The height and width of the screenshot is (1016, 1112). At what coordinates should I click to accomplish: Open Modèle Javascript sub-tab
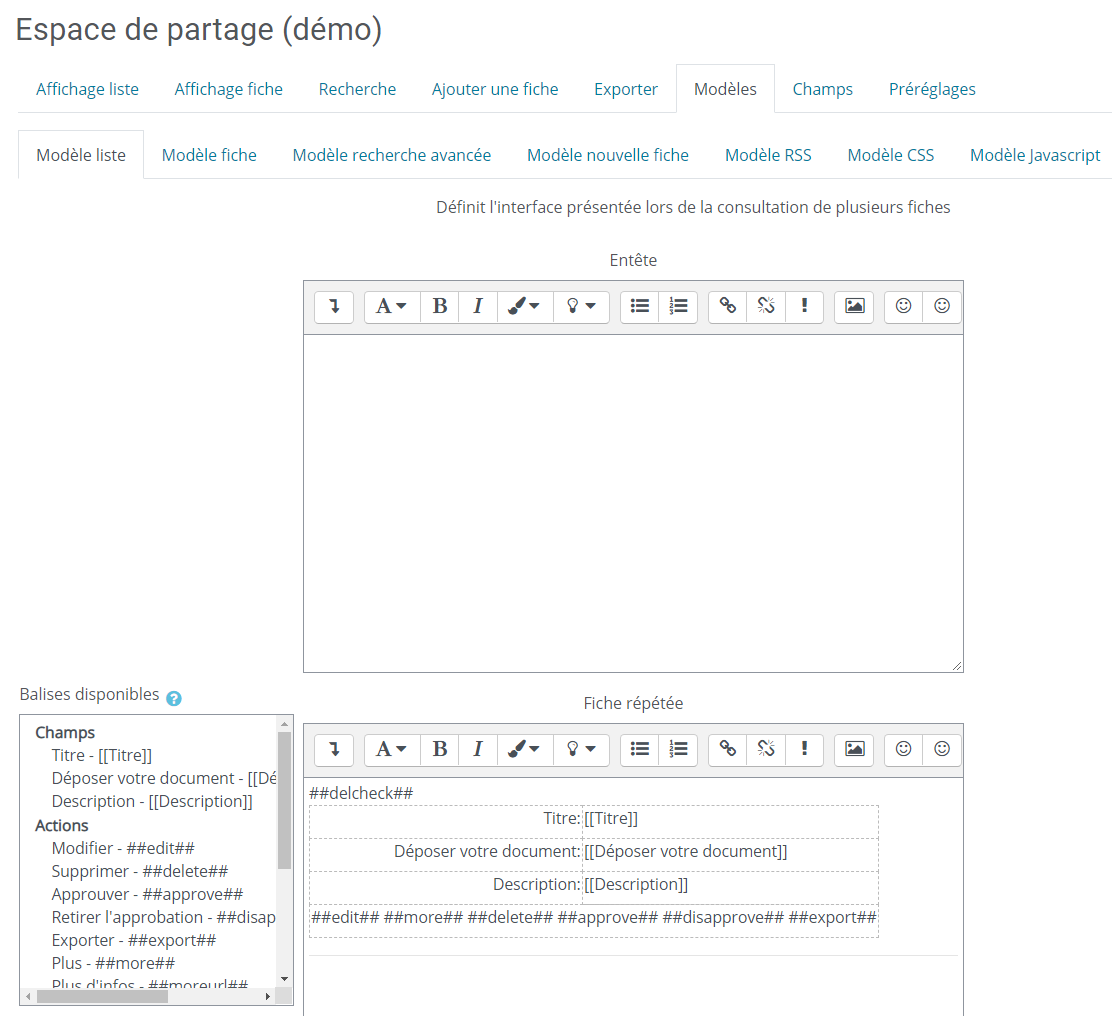[1035, 155]
